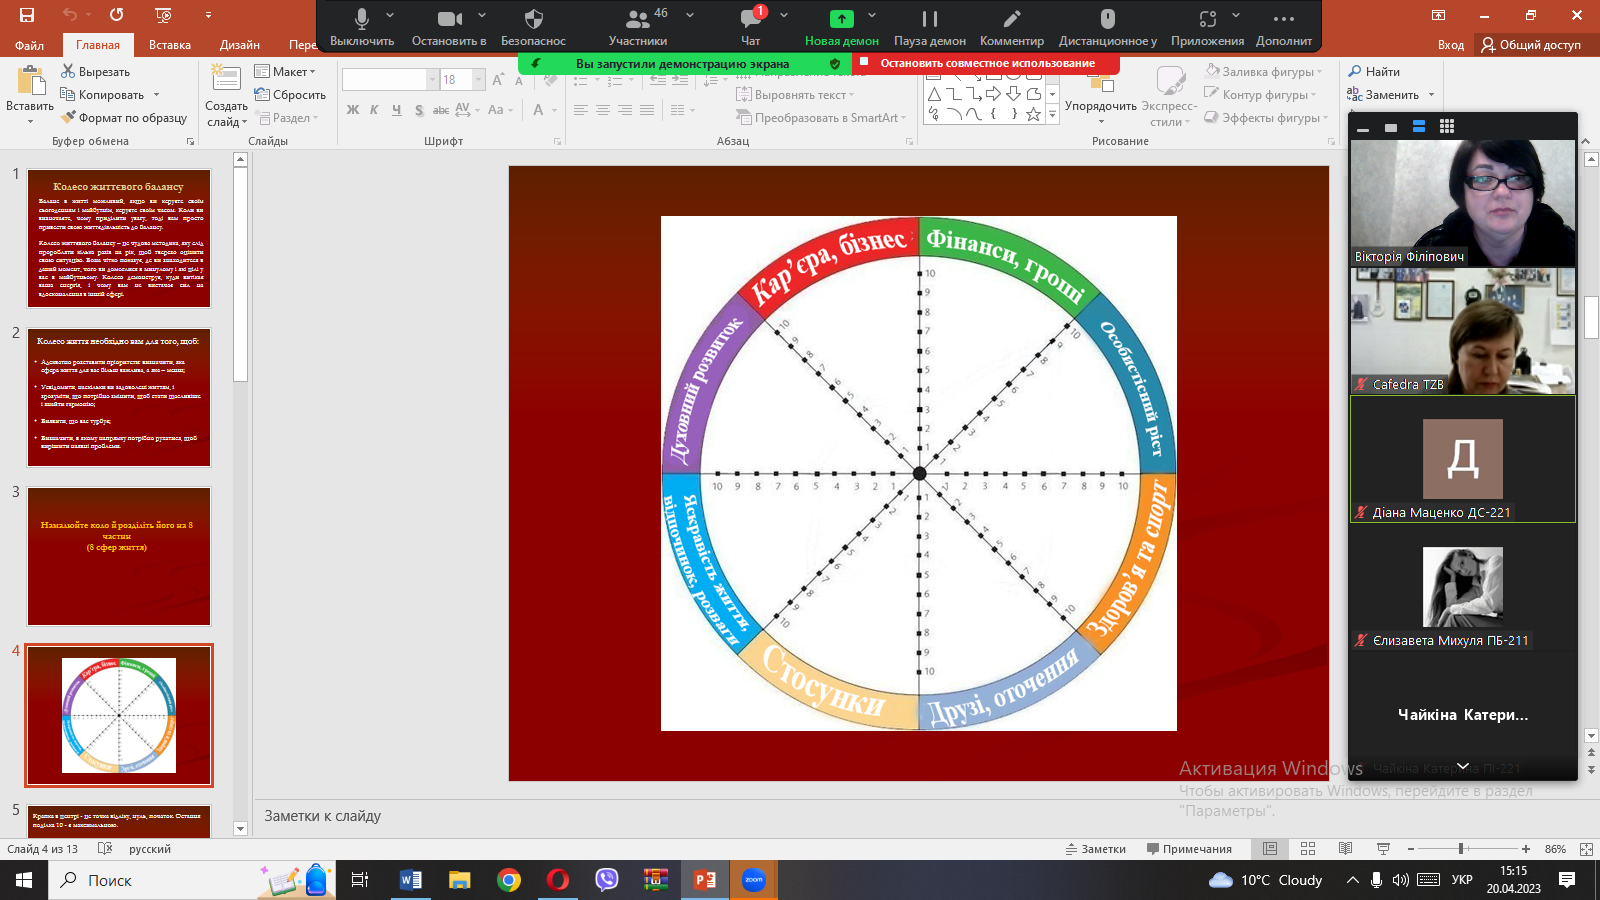Viewport: 1600px width, 900px height.
Task: Expand Zoom participants options arrow
Action: point(690,16)
